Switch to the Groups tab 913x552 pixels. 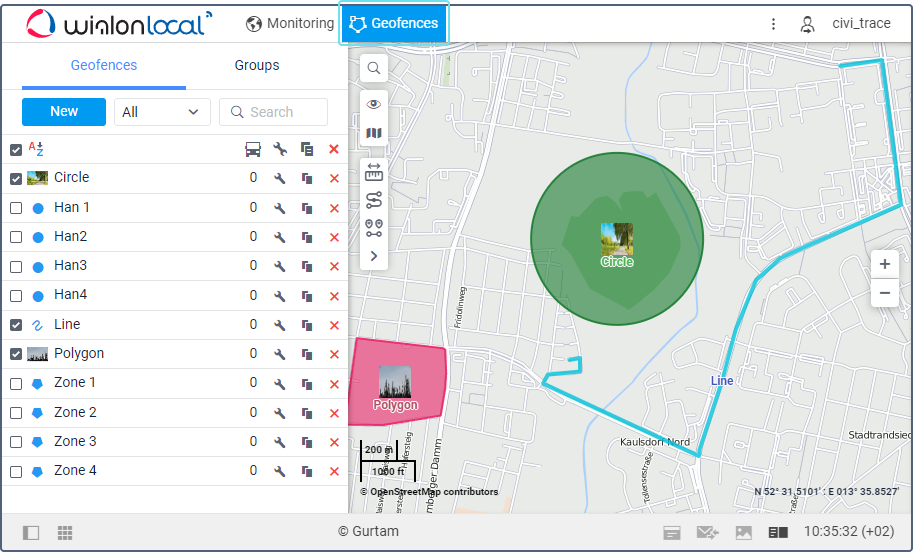[x=257, y=66]
